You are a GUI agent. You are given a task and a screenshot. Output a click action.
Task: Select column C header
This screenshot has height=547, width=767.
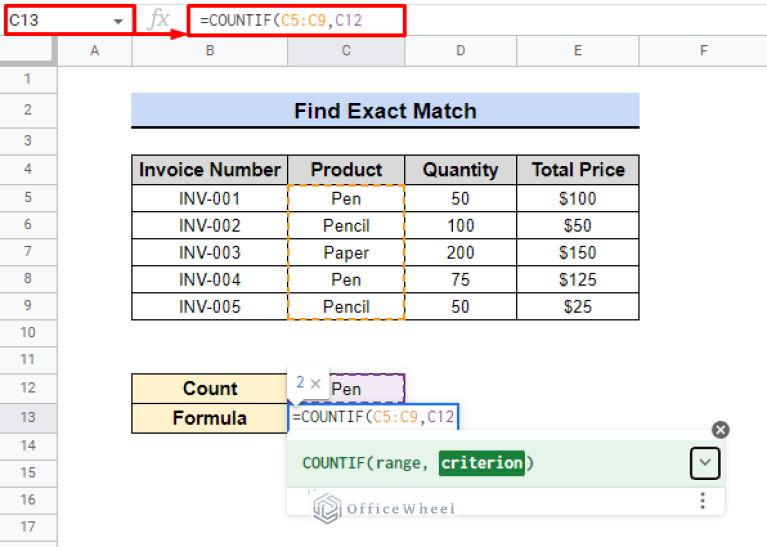[346, 51]
